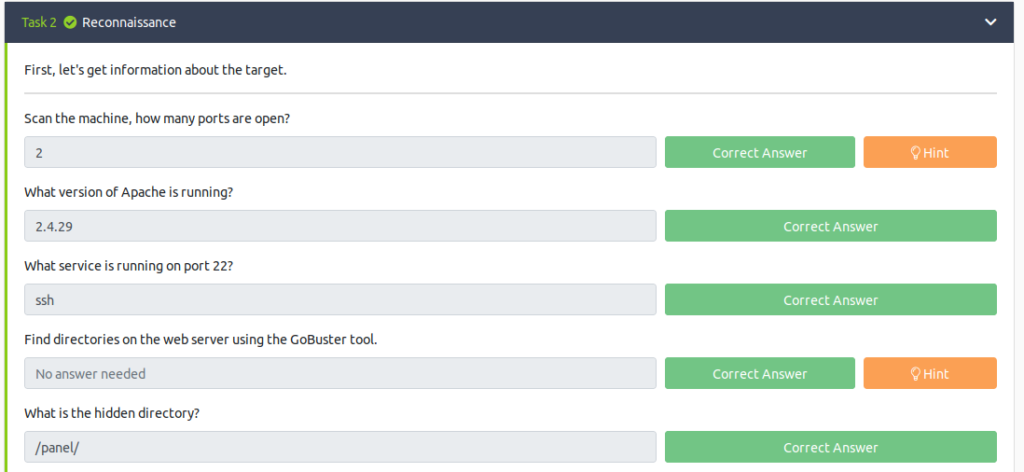The height and width of the screenshot is (472, 1024).
Task: Focus the Apache version field showing 2.4.29
Action: 340,226
